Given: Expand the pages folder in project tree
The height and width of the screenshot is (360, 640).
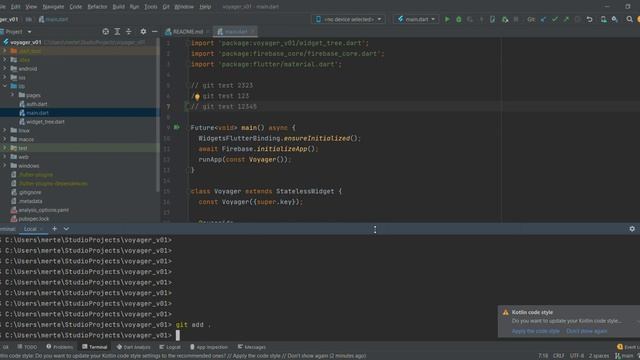Looking at the screenshot, I should 12,95.
